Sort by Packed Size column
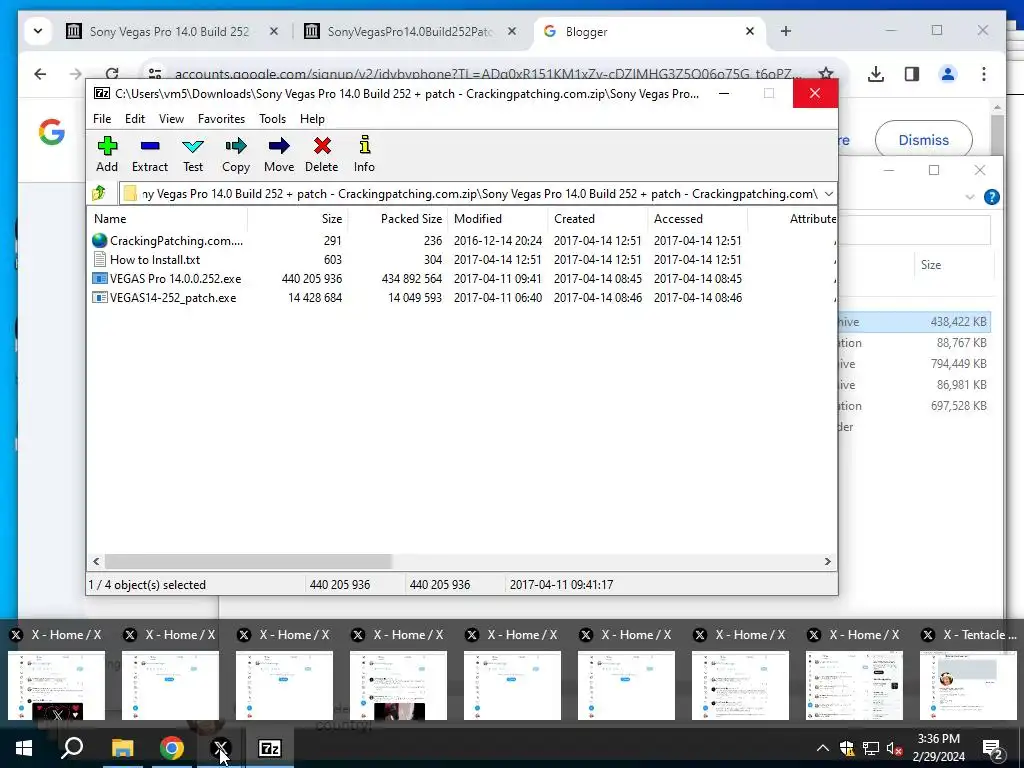This screenshot has height=768, width=1024. point(397,219)
